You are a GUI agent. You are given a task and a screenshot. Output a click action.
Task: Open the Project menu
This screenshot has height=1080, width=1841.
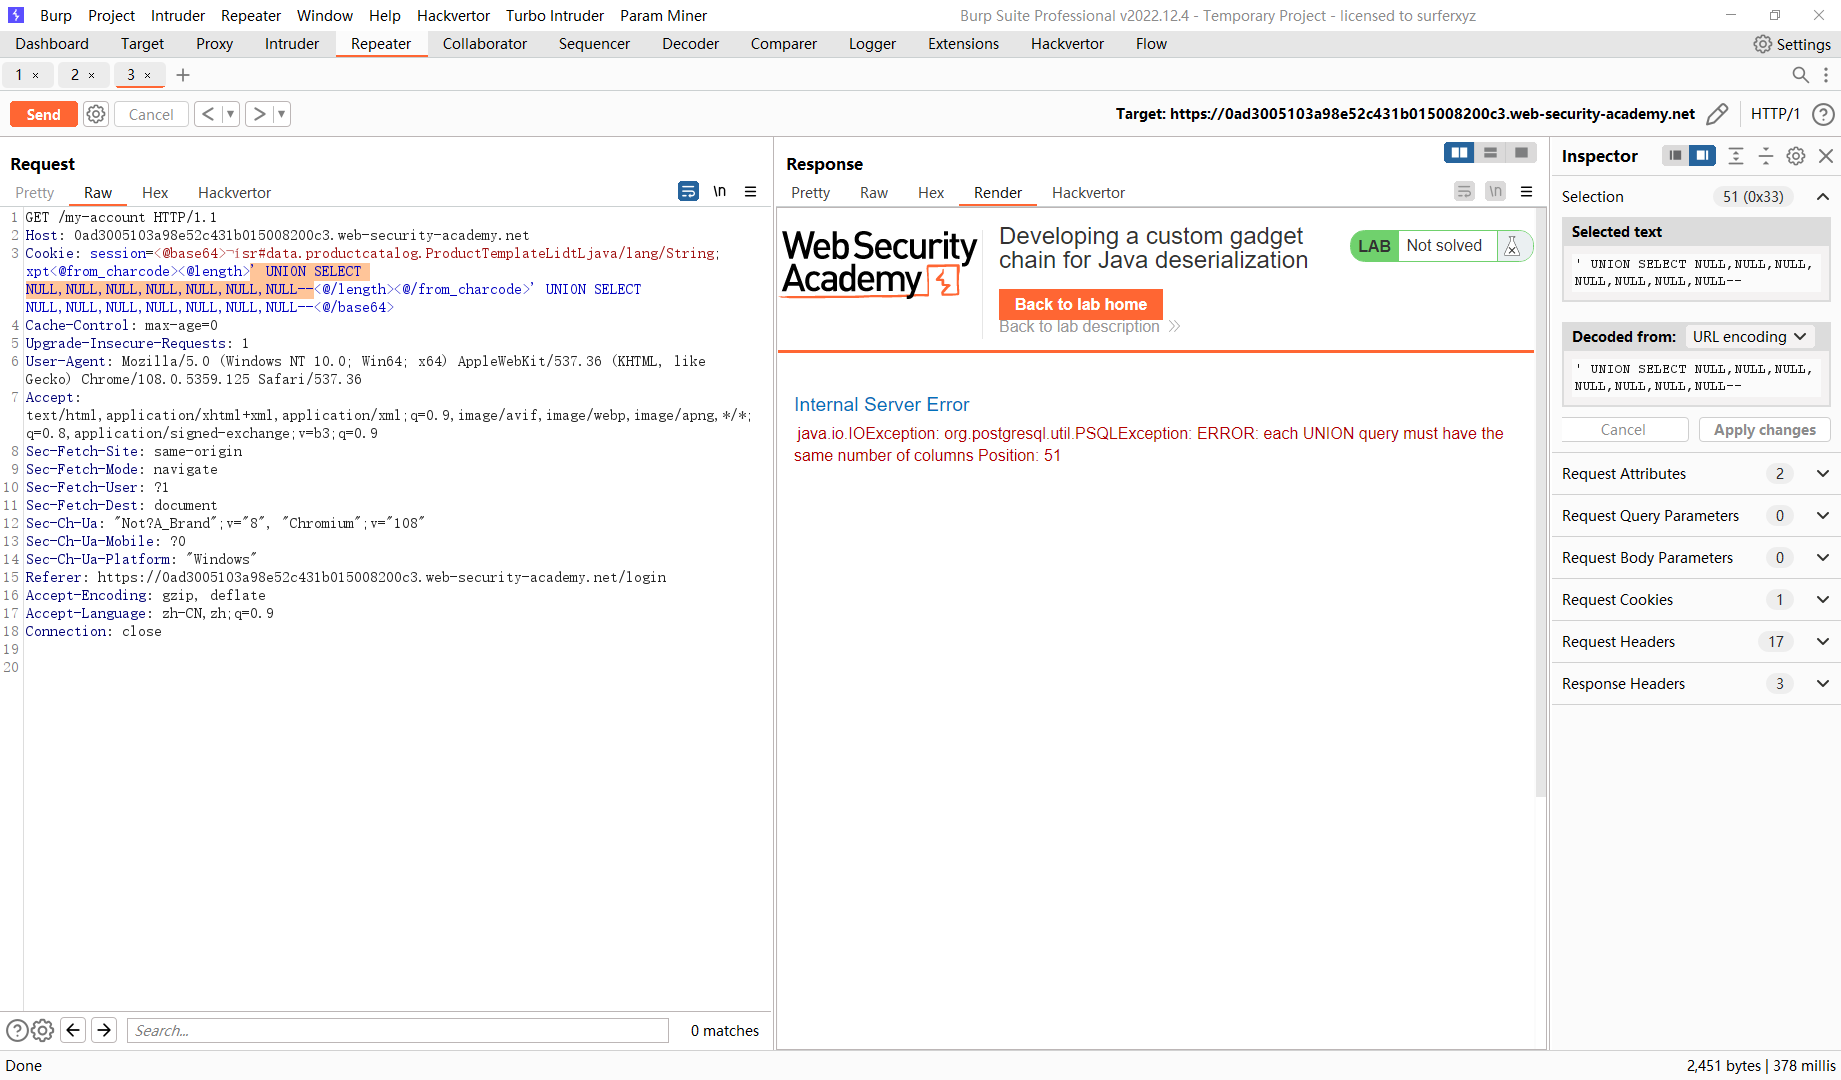coord(111,16)
